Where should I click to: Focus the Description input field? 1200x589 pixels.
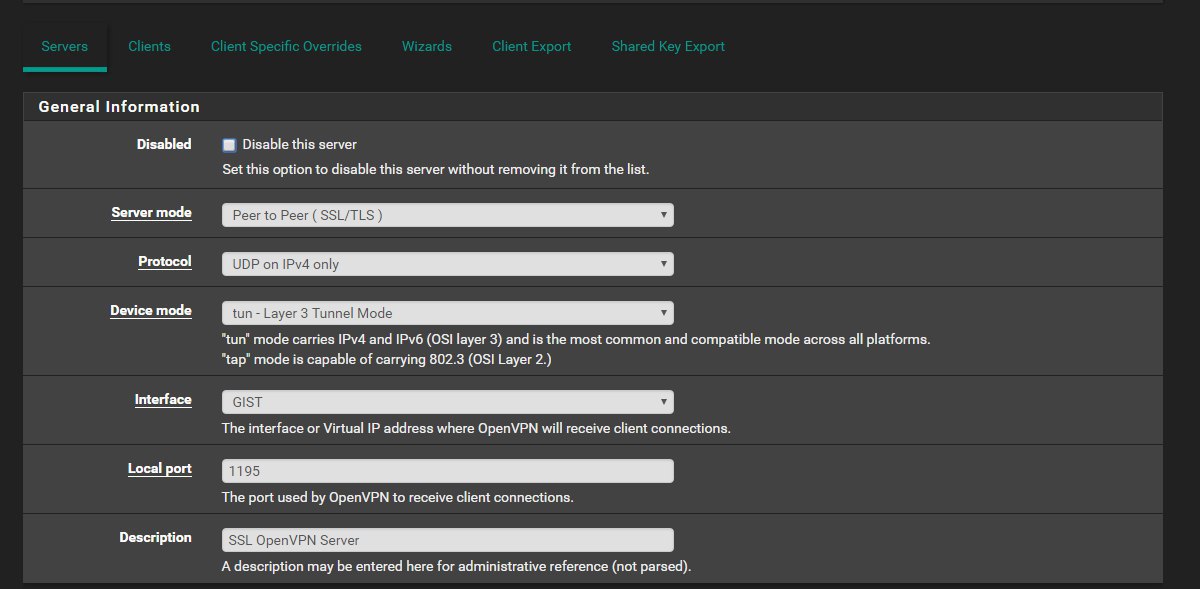(447, 540)
